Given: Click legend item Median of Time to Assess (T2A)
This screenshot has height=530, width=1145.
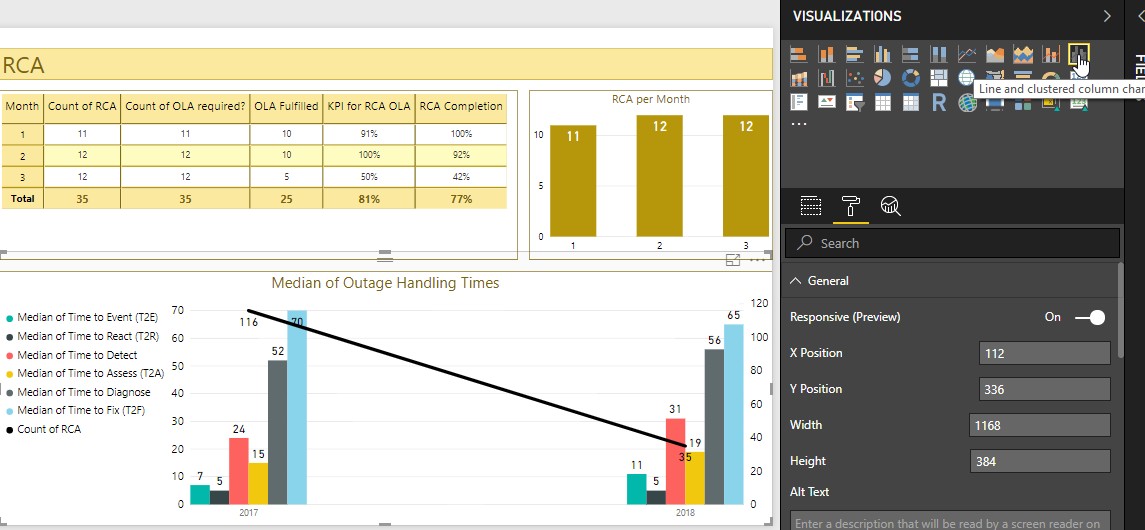Looking at the screenshot, I should (x=85, y=373).
